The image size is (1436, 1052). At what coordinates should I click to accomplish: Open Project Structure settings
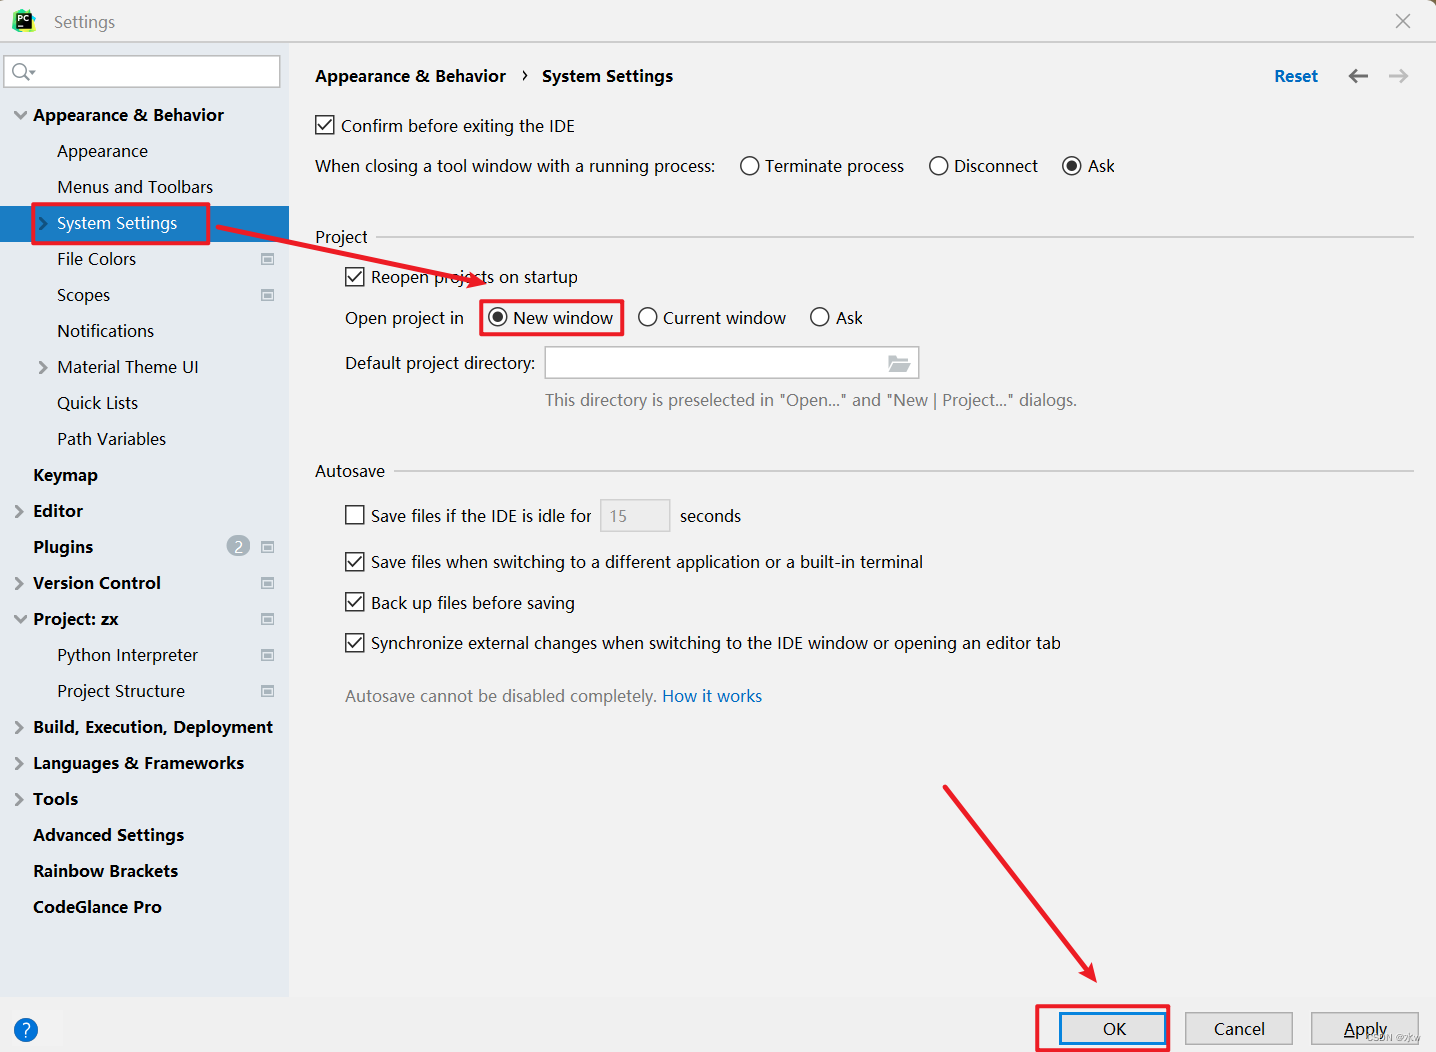tap(121, 691)
